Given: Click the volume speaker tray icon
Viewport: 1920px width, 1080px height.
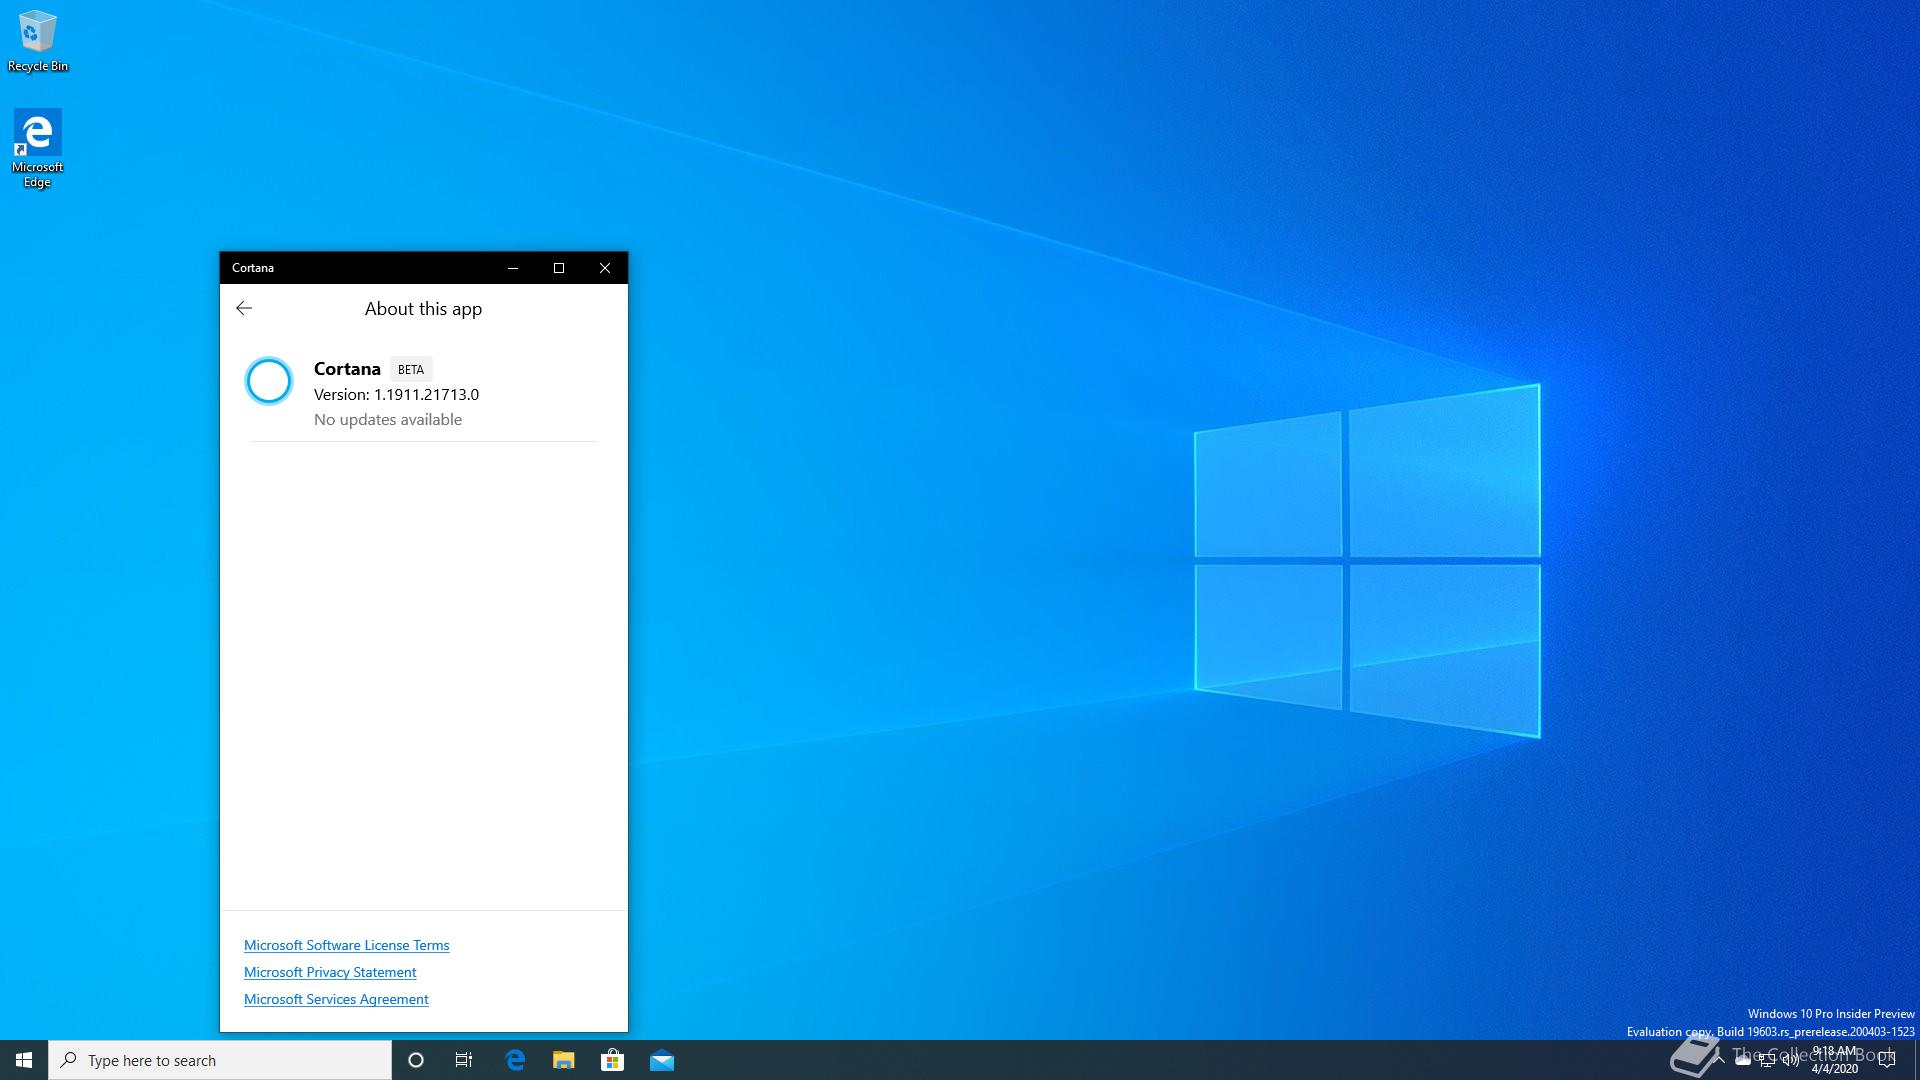Looking at the screenshot, I should [x=1791, y=1061].
